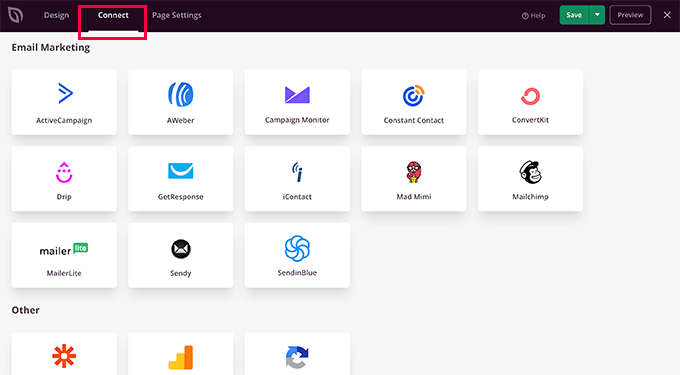Connect to Constant Contact
The width and height of the screenshot is (680, 375).
414,102
